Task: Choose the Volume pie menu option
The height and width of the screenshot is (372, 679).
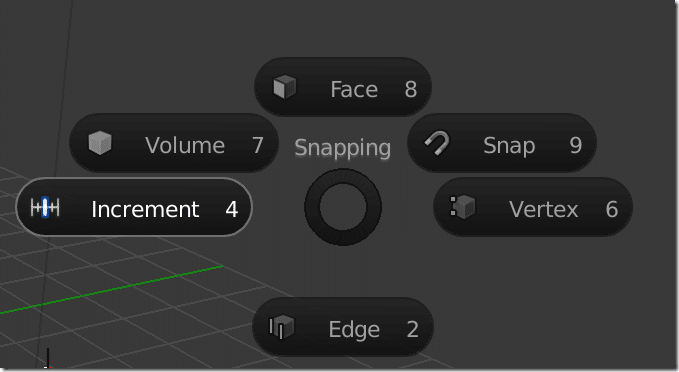Action: (x=174, y=143)
